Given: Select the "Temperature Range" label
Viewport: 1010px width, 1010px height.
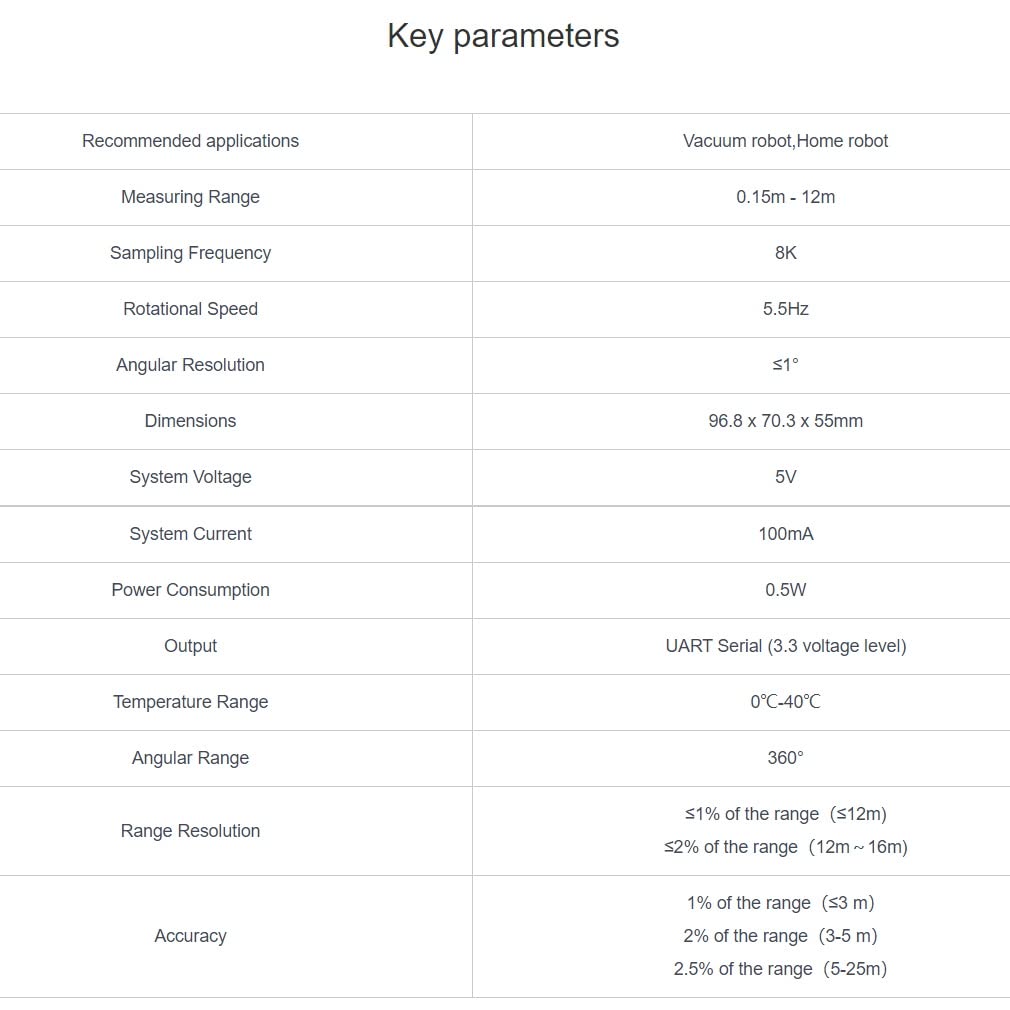Looking at the screenshot, I should click(x=190, y=702).
